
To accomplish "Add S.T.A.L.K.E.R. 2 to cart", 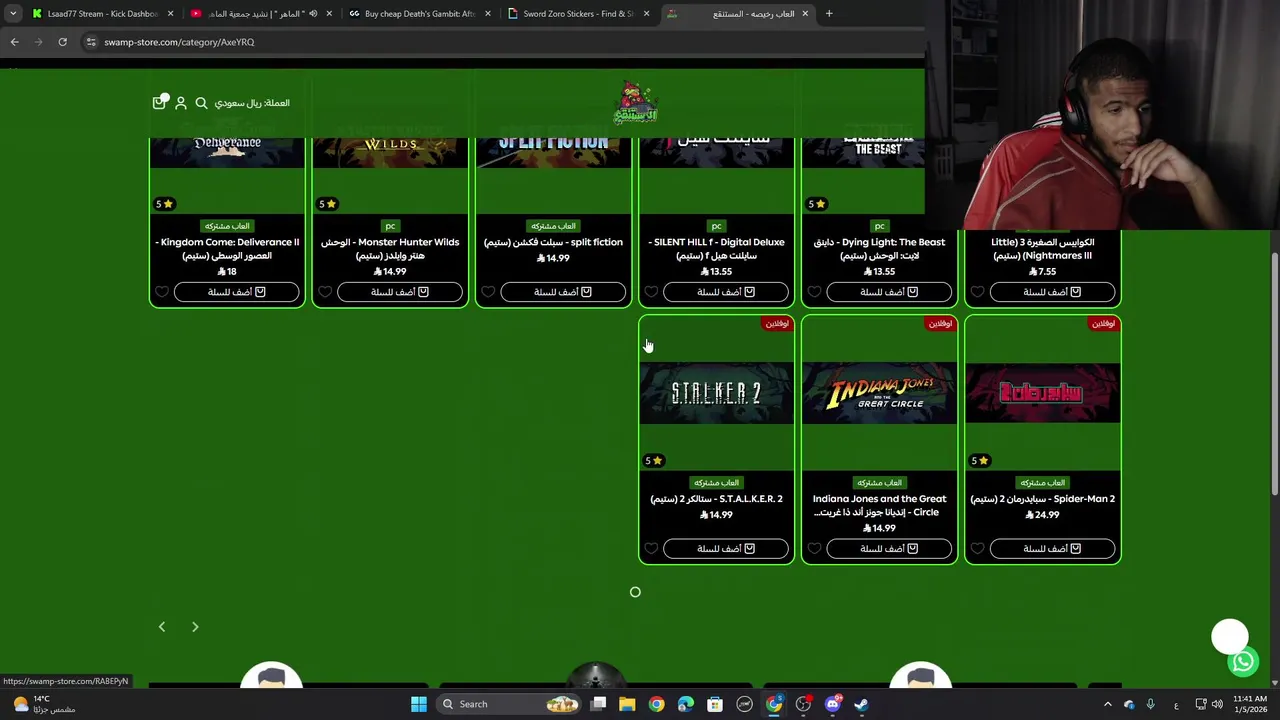I will coord(725,548).
